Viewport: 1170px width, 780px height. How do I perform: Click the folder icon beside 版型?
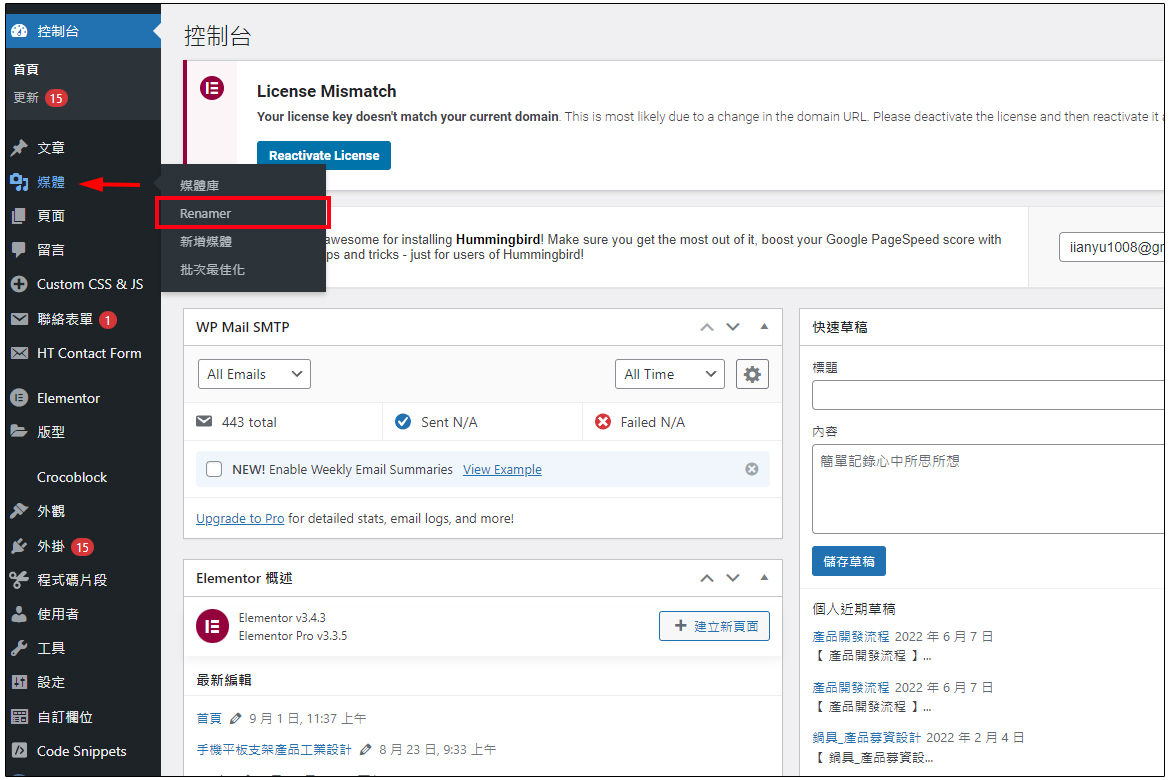click(x=19, y=431)
